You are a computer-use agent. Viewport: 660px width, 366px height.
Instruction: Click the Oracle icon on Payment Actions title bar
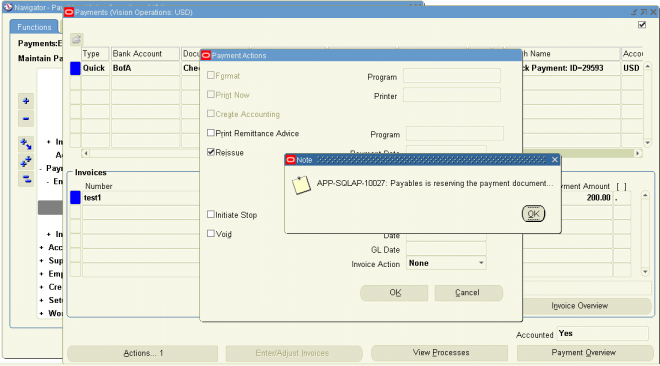point(206,56)
